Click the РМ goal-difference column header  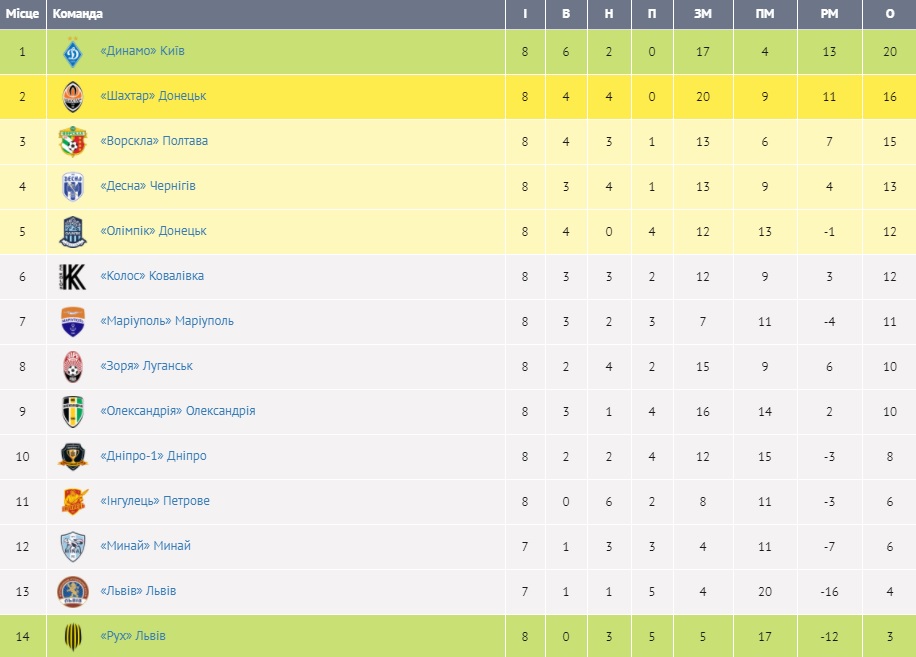829,14
